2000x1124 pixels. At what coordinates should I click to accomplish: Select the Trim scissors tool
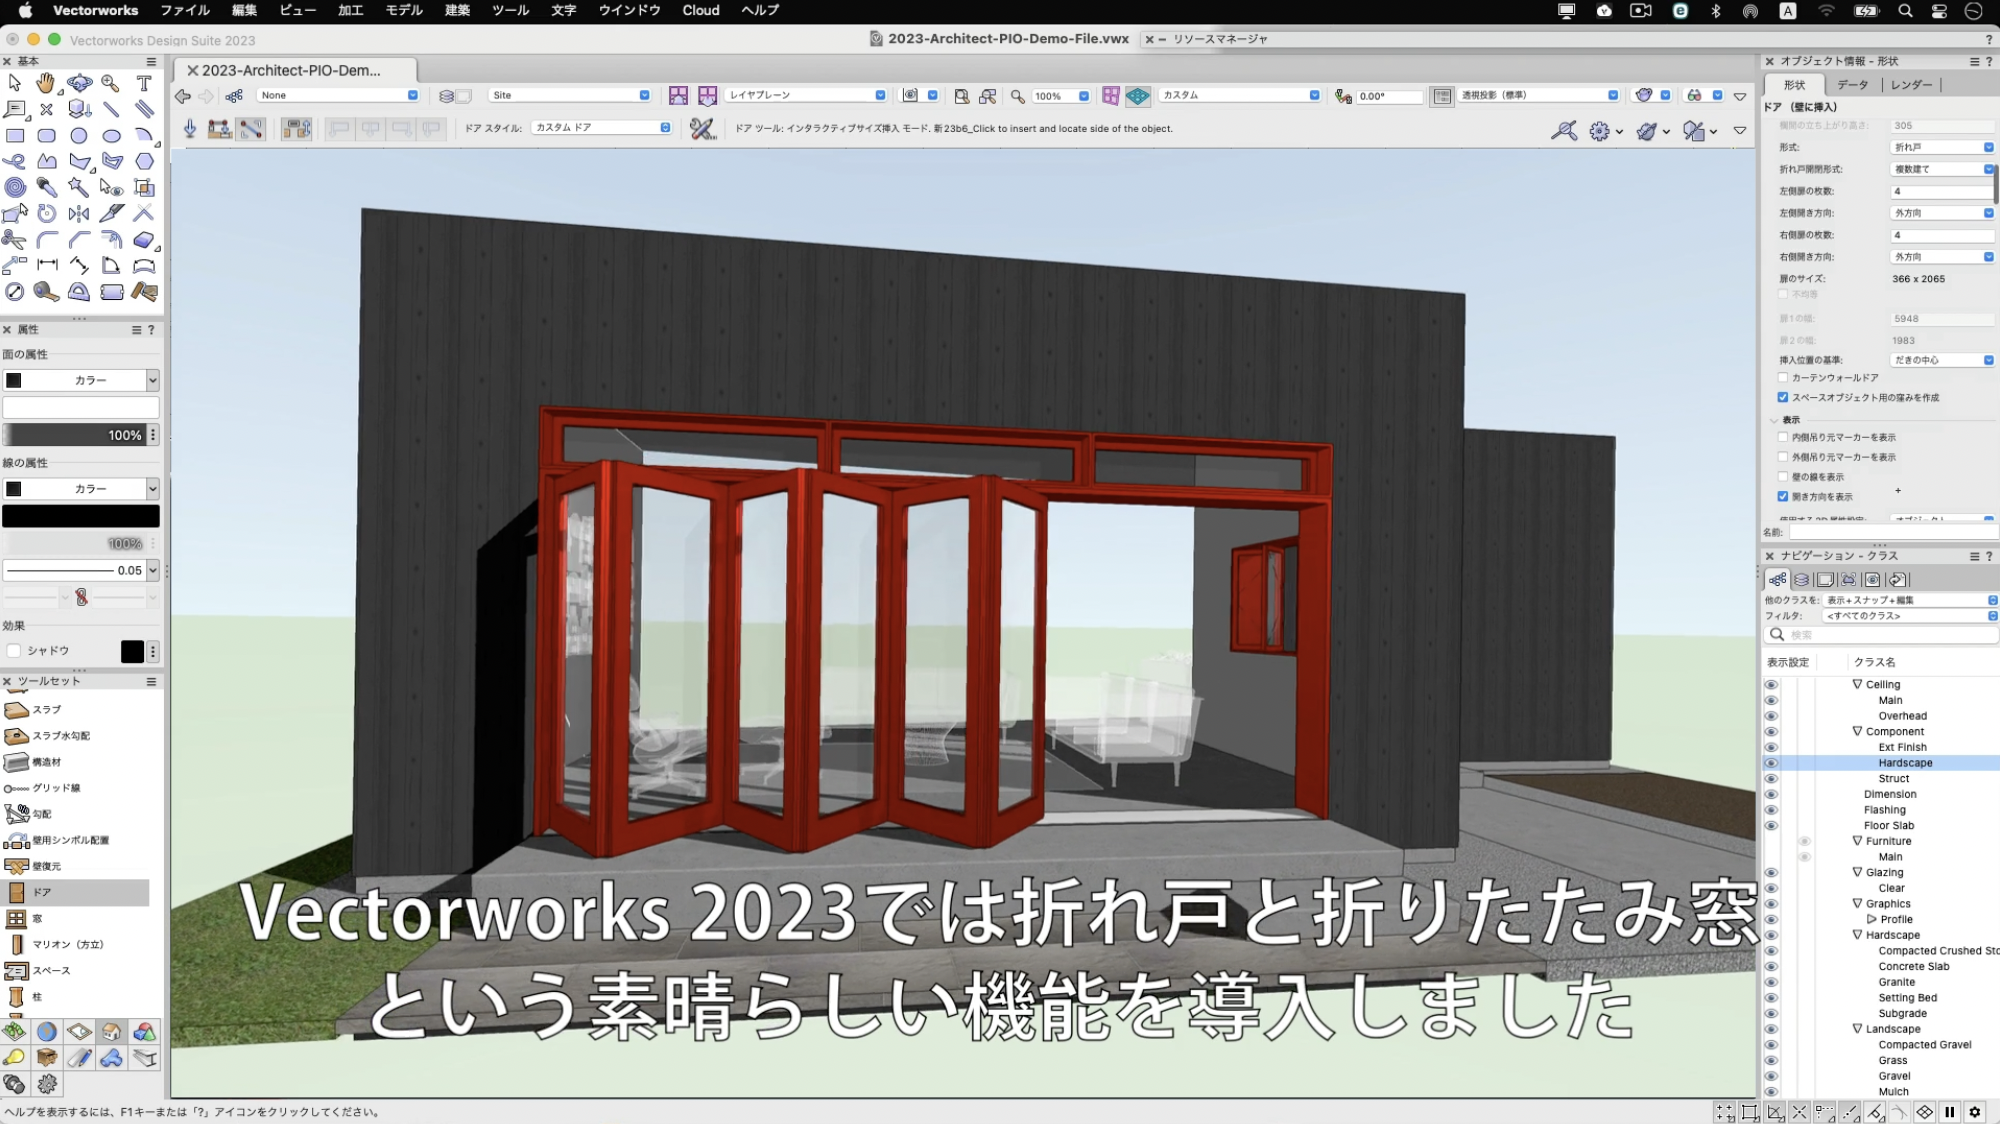click(x=14, y=239)
